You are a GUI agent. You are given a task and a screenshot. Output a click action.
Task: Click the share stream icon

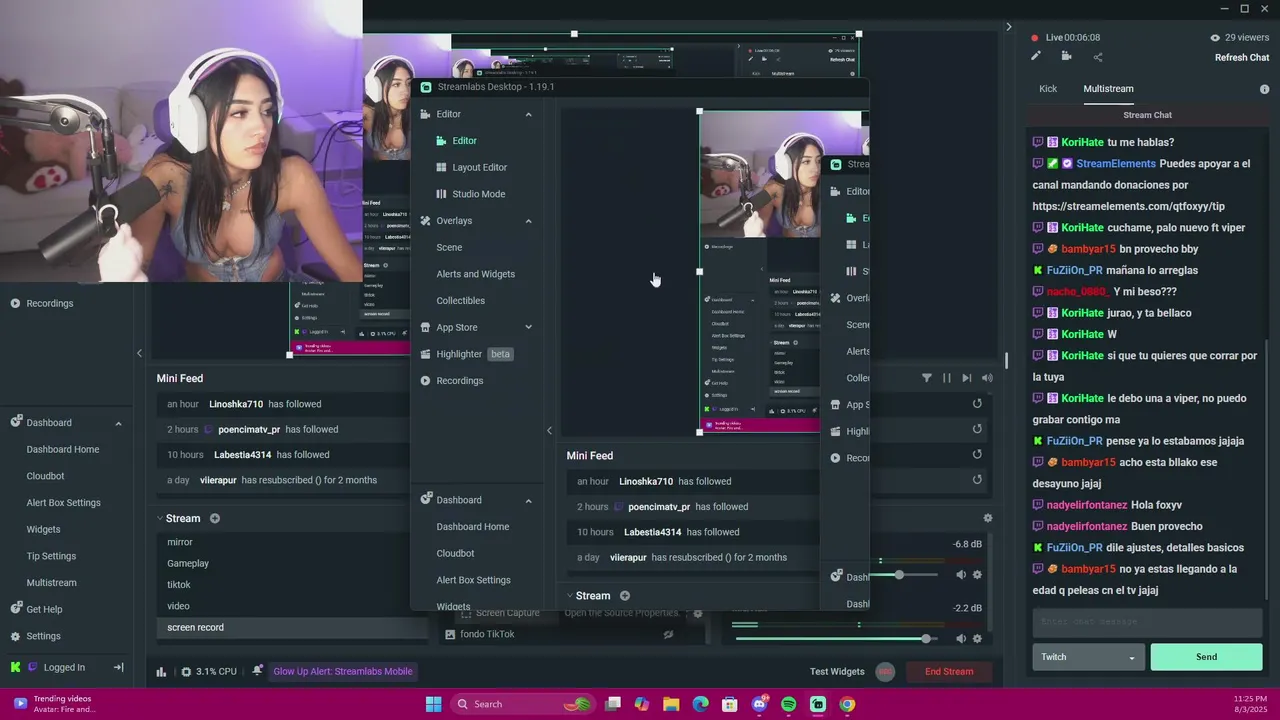[x=1098, y=57]
